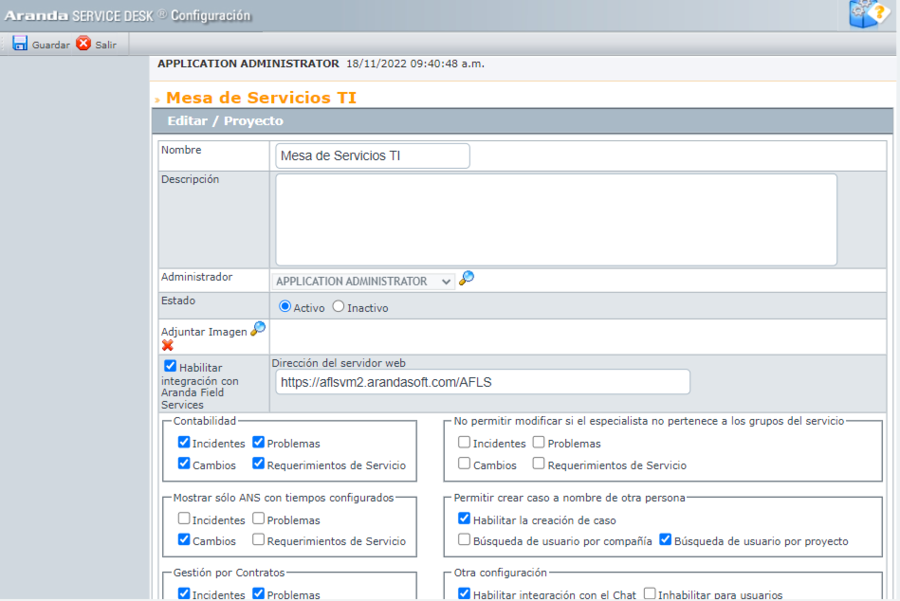The width and height of the screenshot is (900, 601).
Task: Click the Guardar label in toolbar
Action: (51, 45)
